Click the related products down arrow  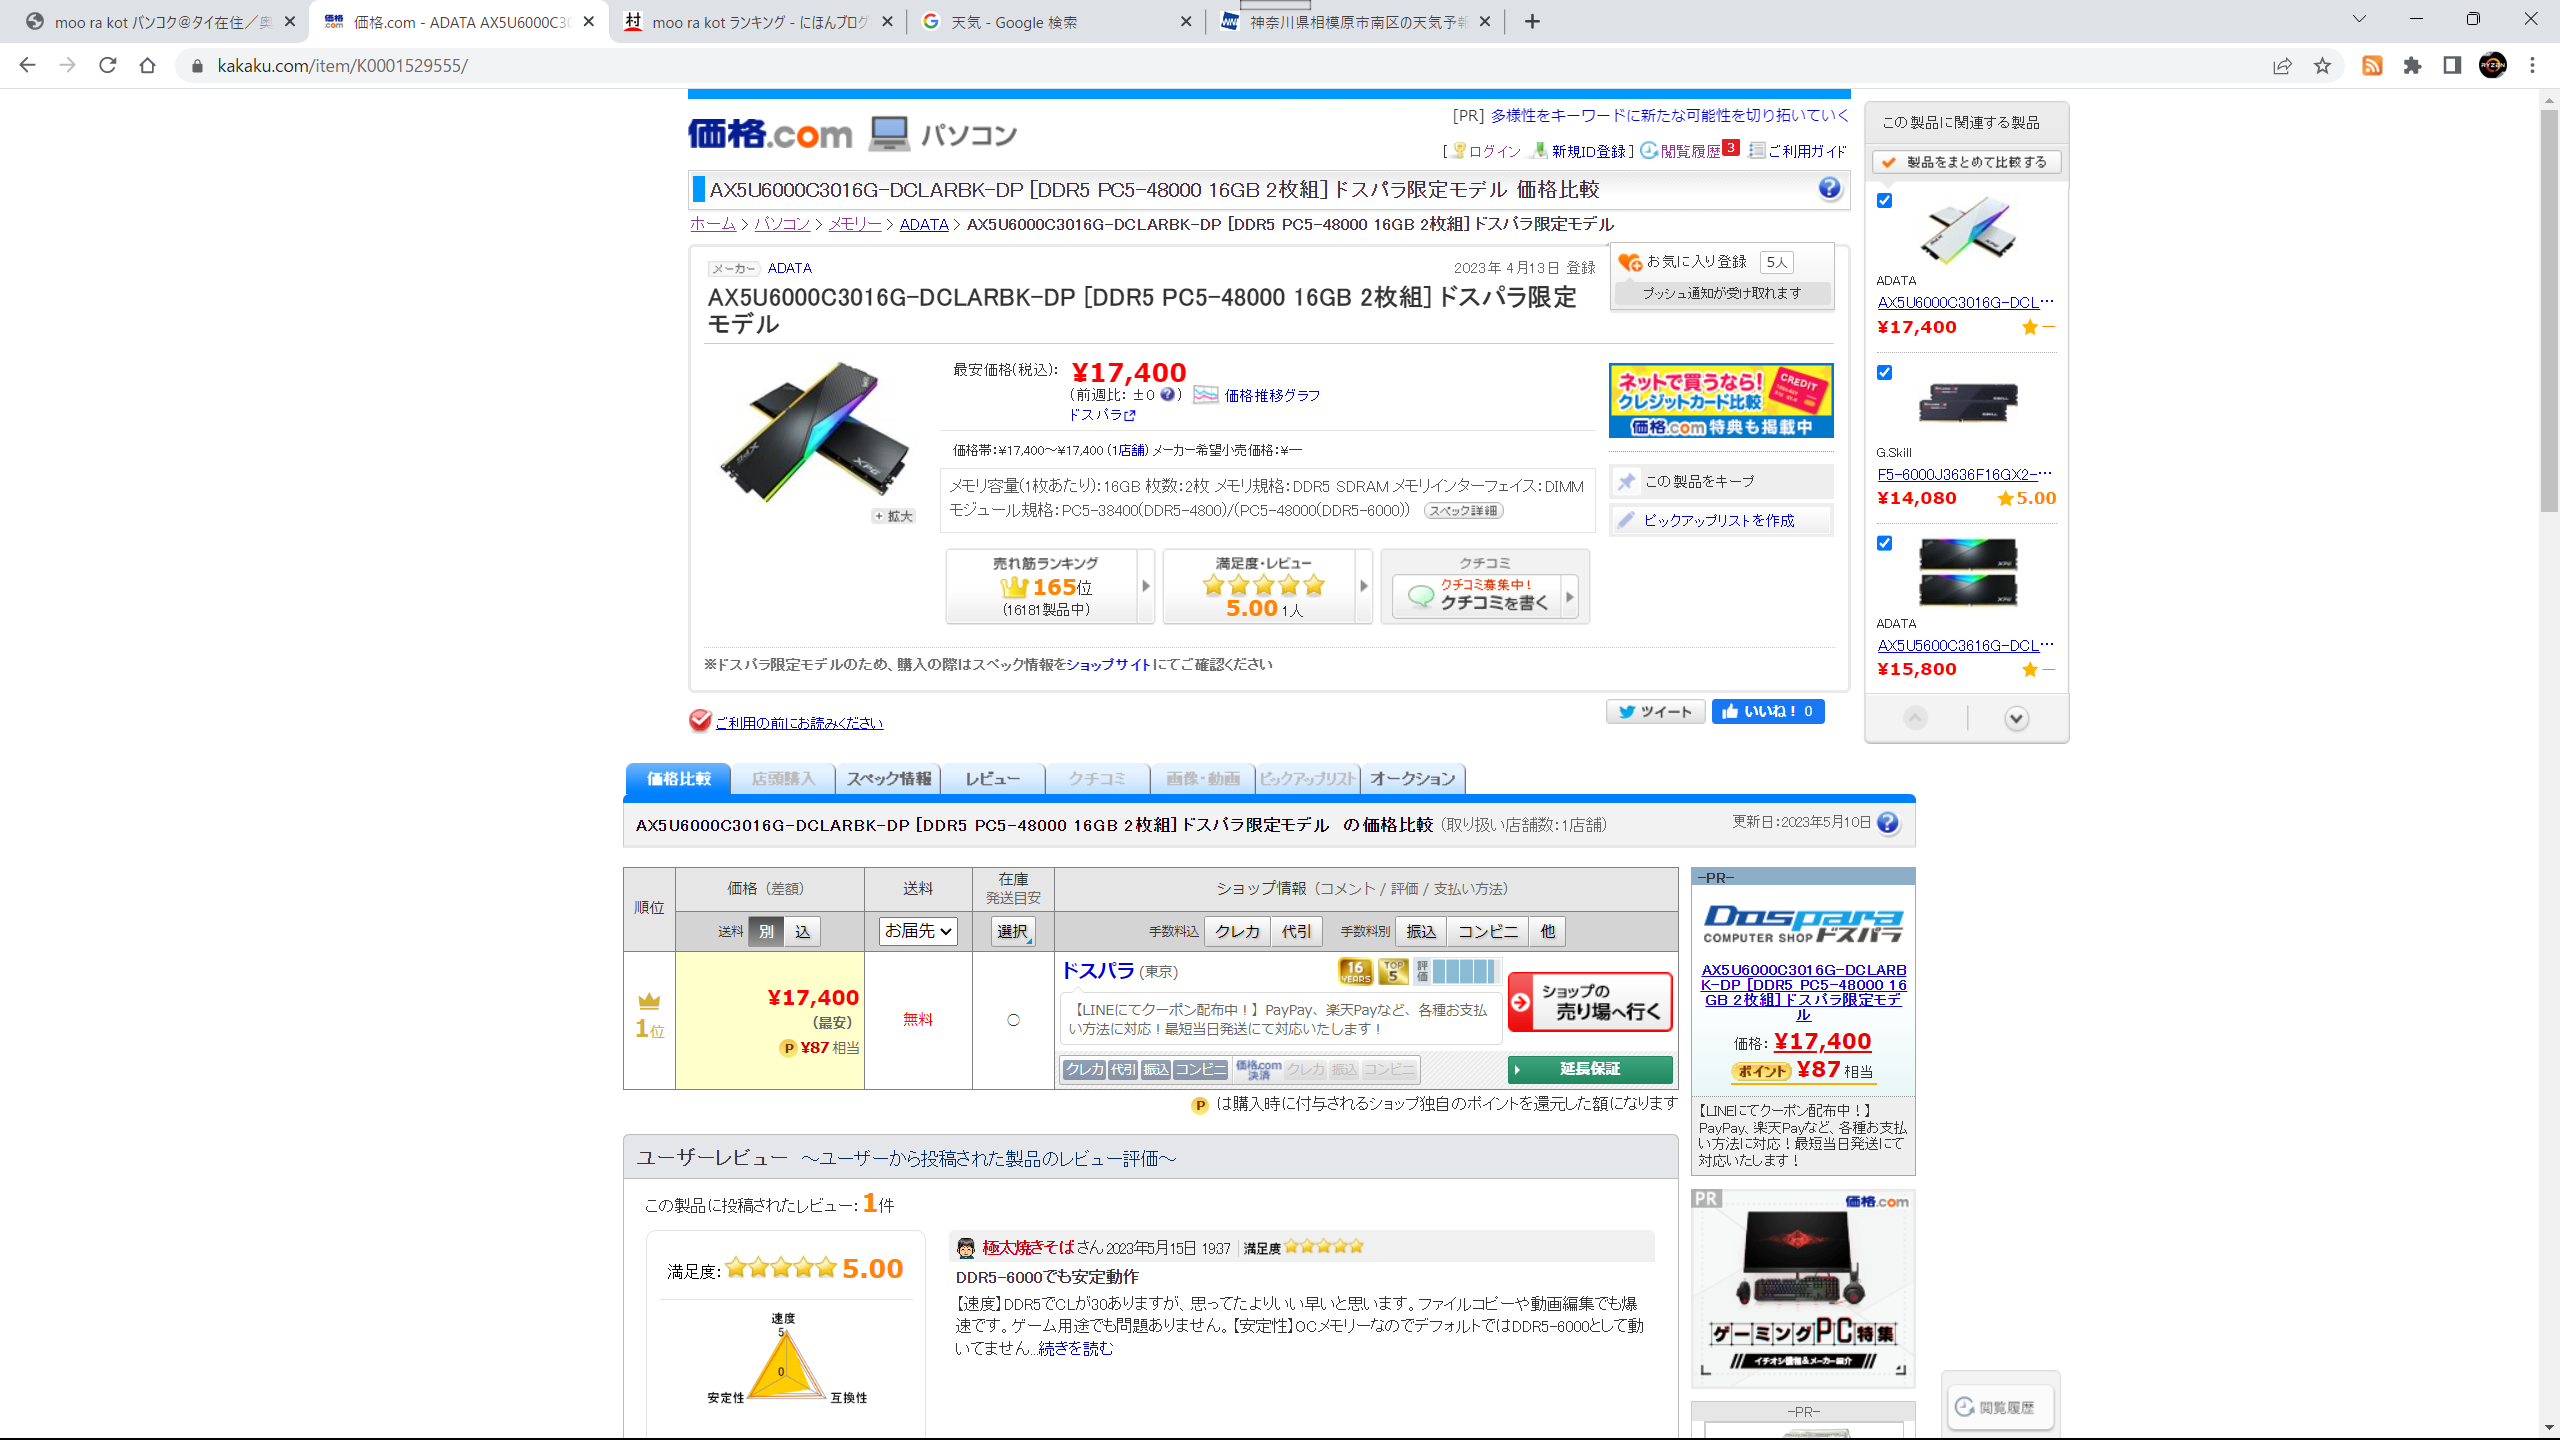[x=2016, y=718]
